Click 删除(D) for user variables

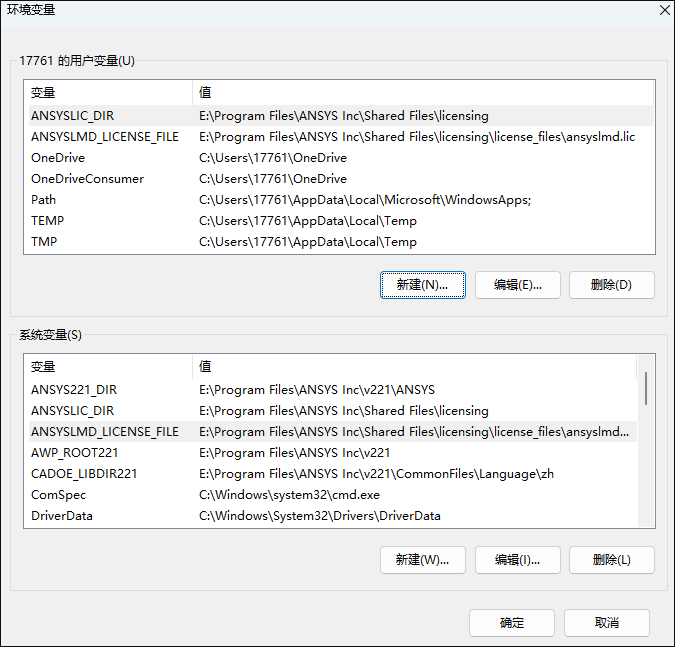click(x=612, y=285)
